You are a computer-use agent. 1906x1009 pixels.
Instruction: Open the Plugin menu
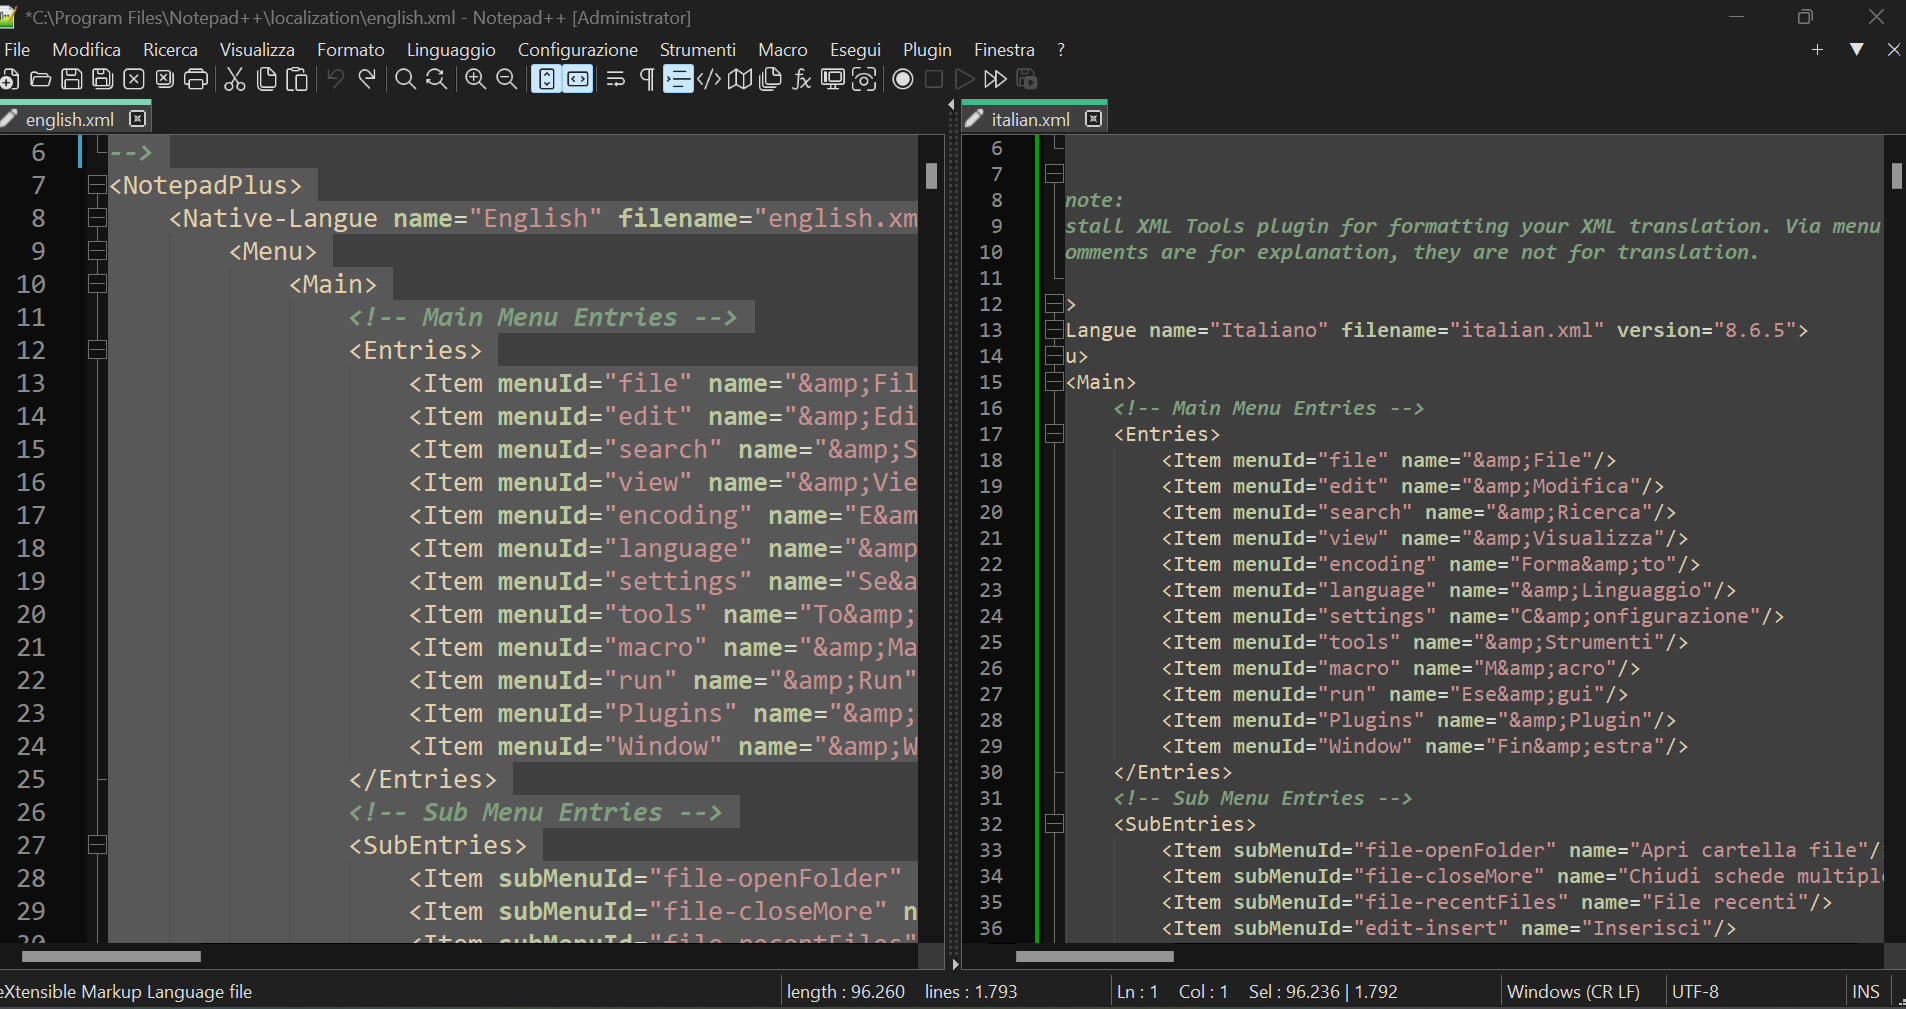coord(927,50)
